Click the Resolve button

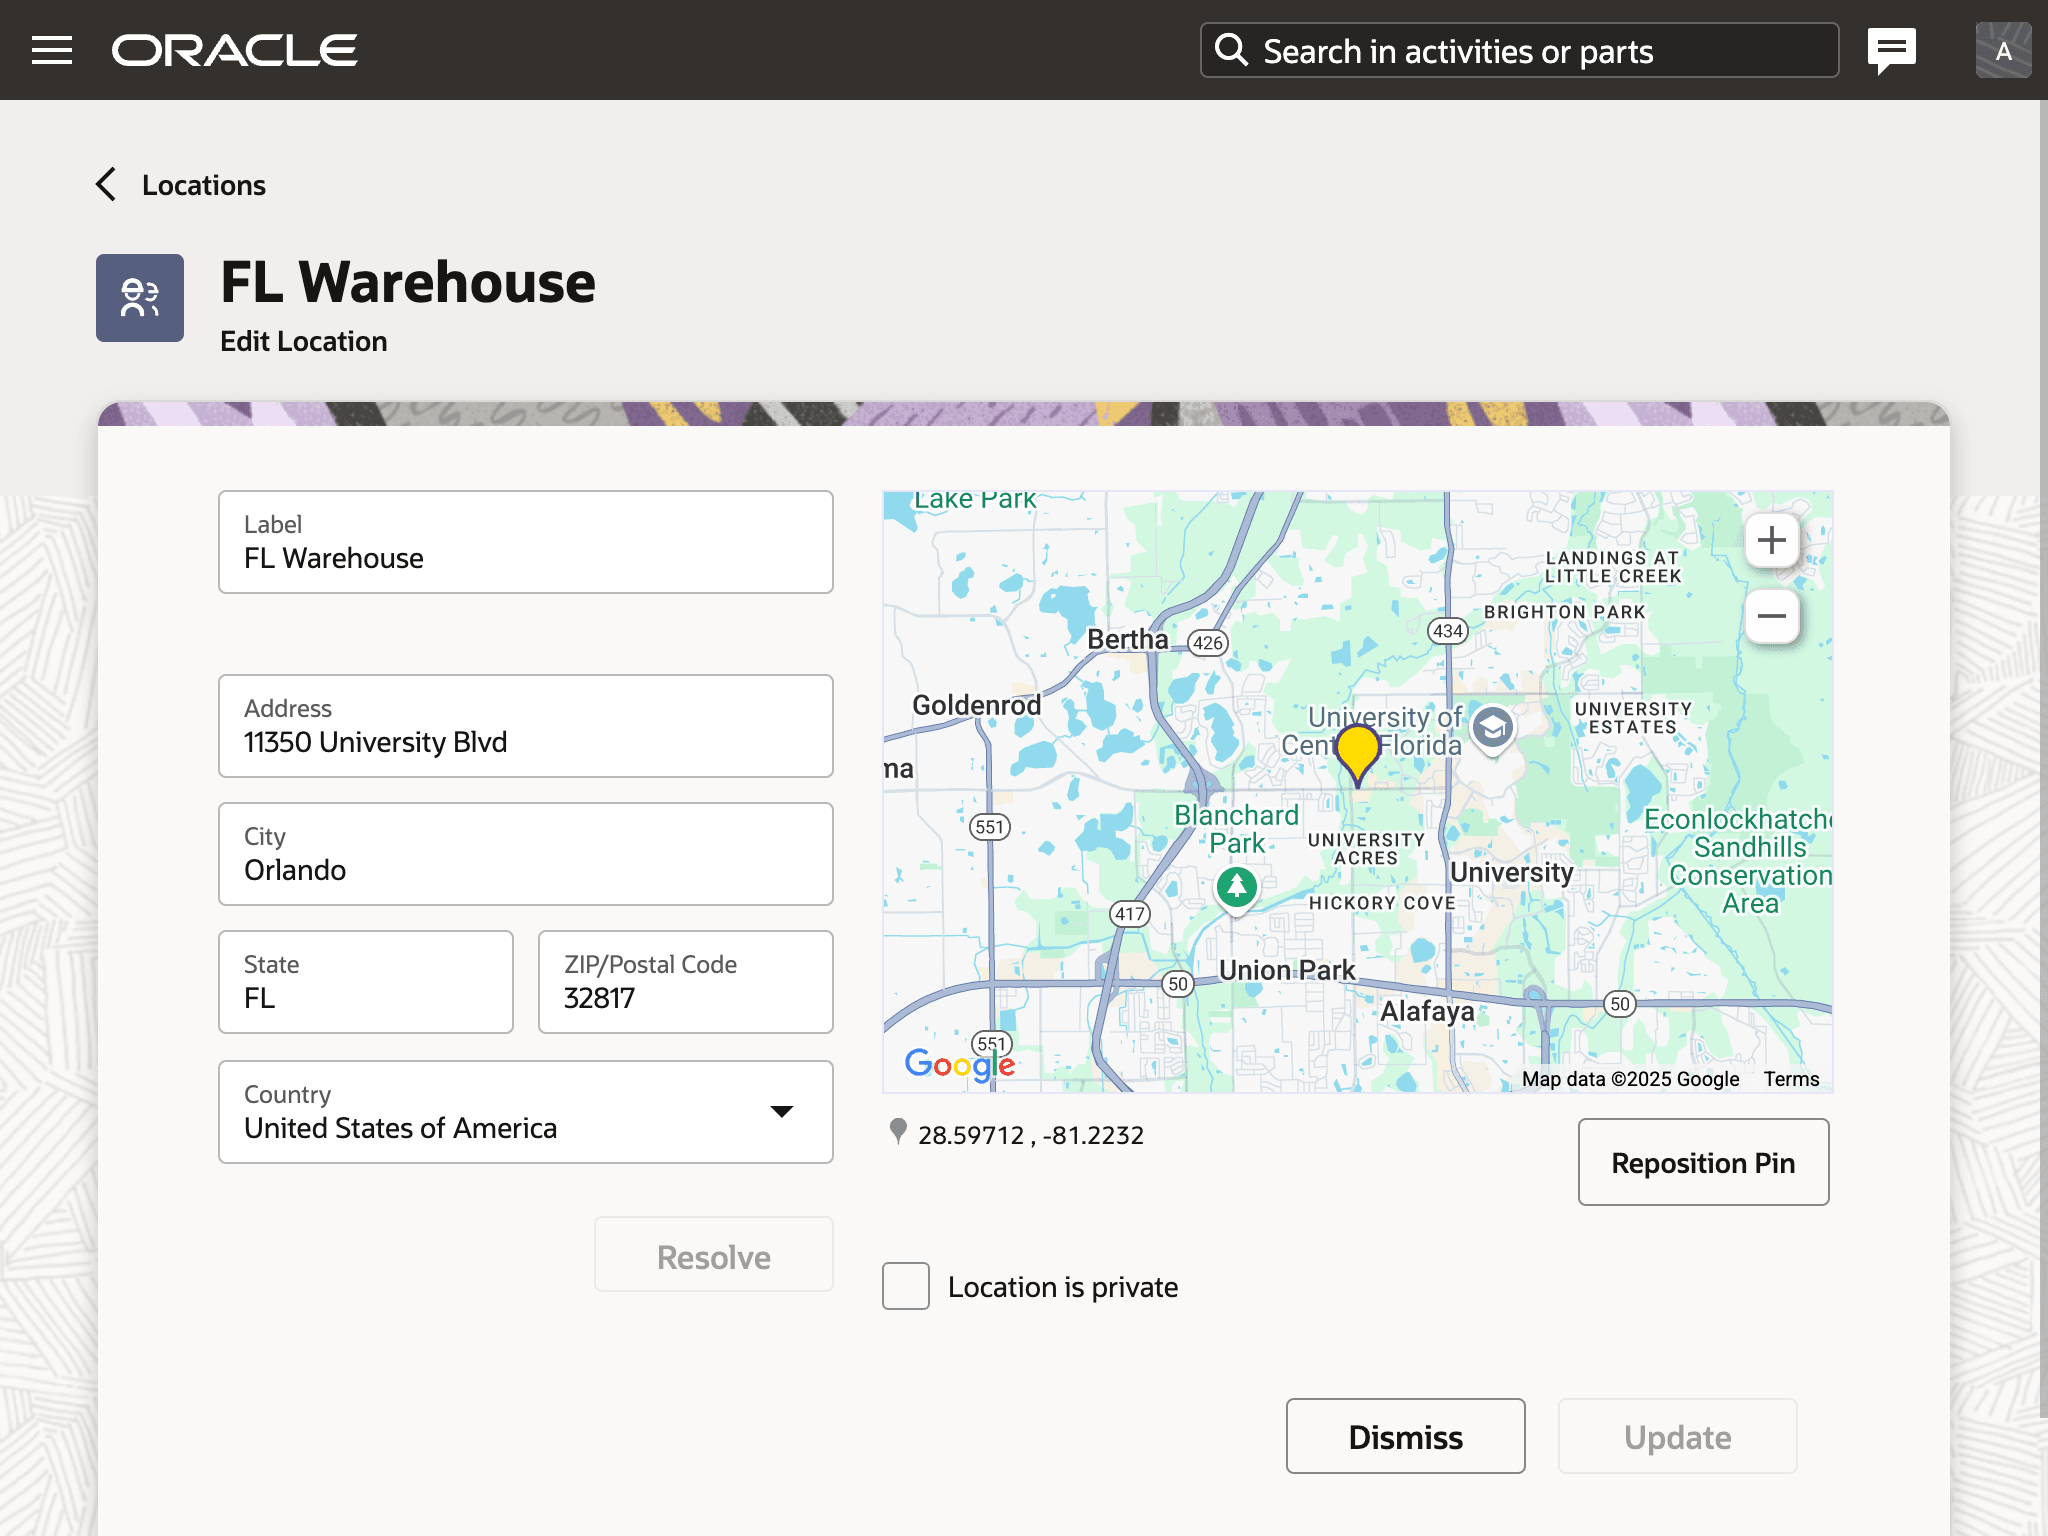tap(713, 1256)
